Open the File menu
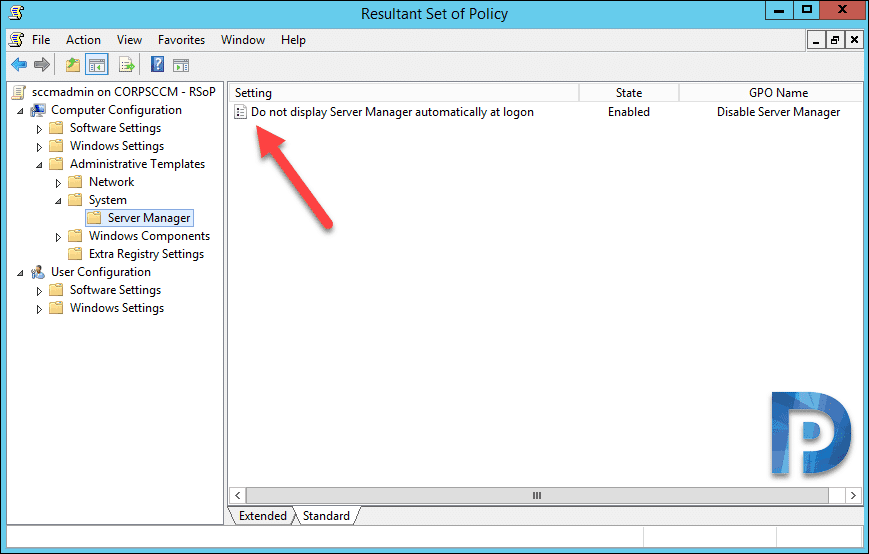The height and width of the screenshot is (554, 869). [41, 40]
